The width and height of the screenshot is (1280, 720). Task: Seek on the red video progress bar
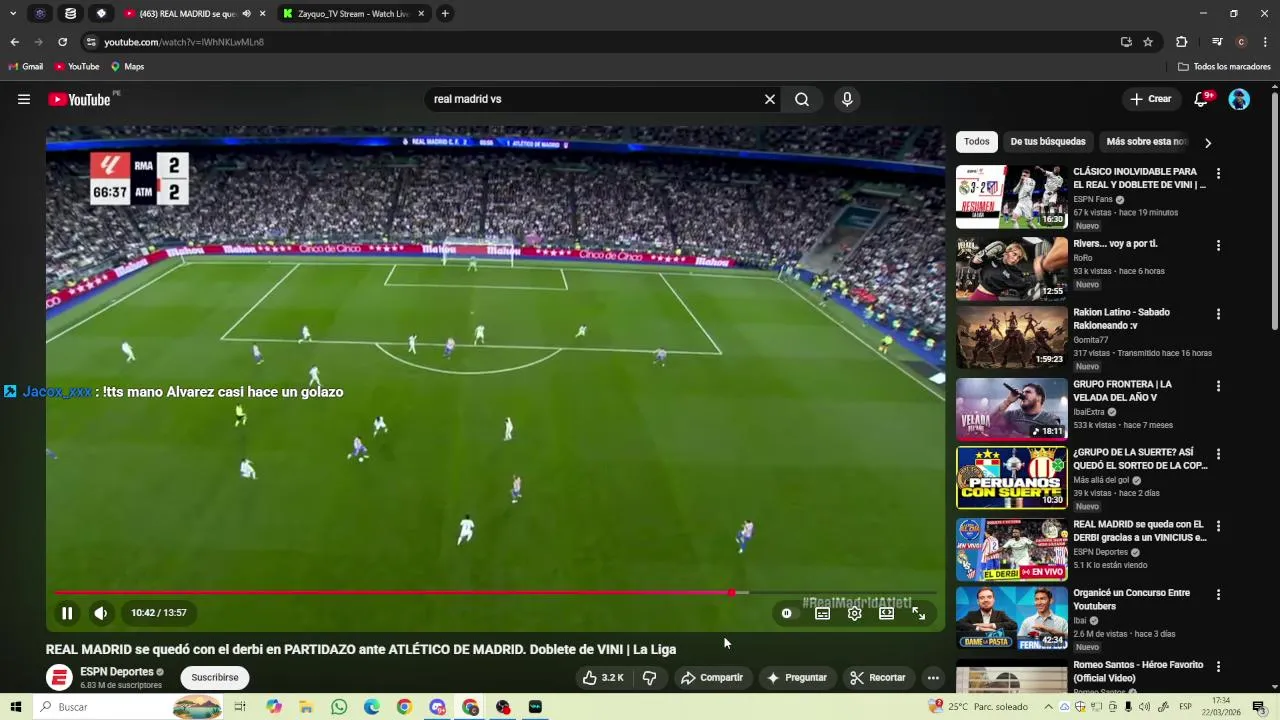click(495, 593)
